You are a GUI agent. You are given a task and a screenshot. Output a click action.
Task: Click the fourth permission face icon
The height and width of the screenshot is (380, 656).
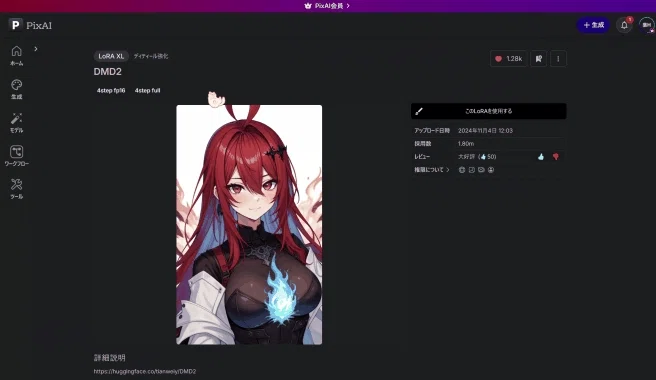(491, 170)
